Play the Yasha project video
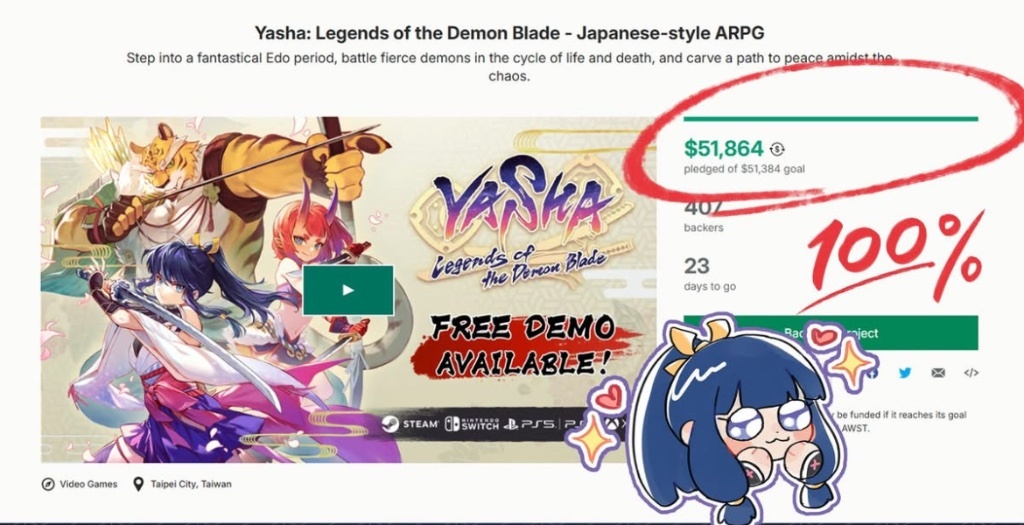 click(348, 290)
